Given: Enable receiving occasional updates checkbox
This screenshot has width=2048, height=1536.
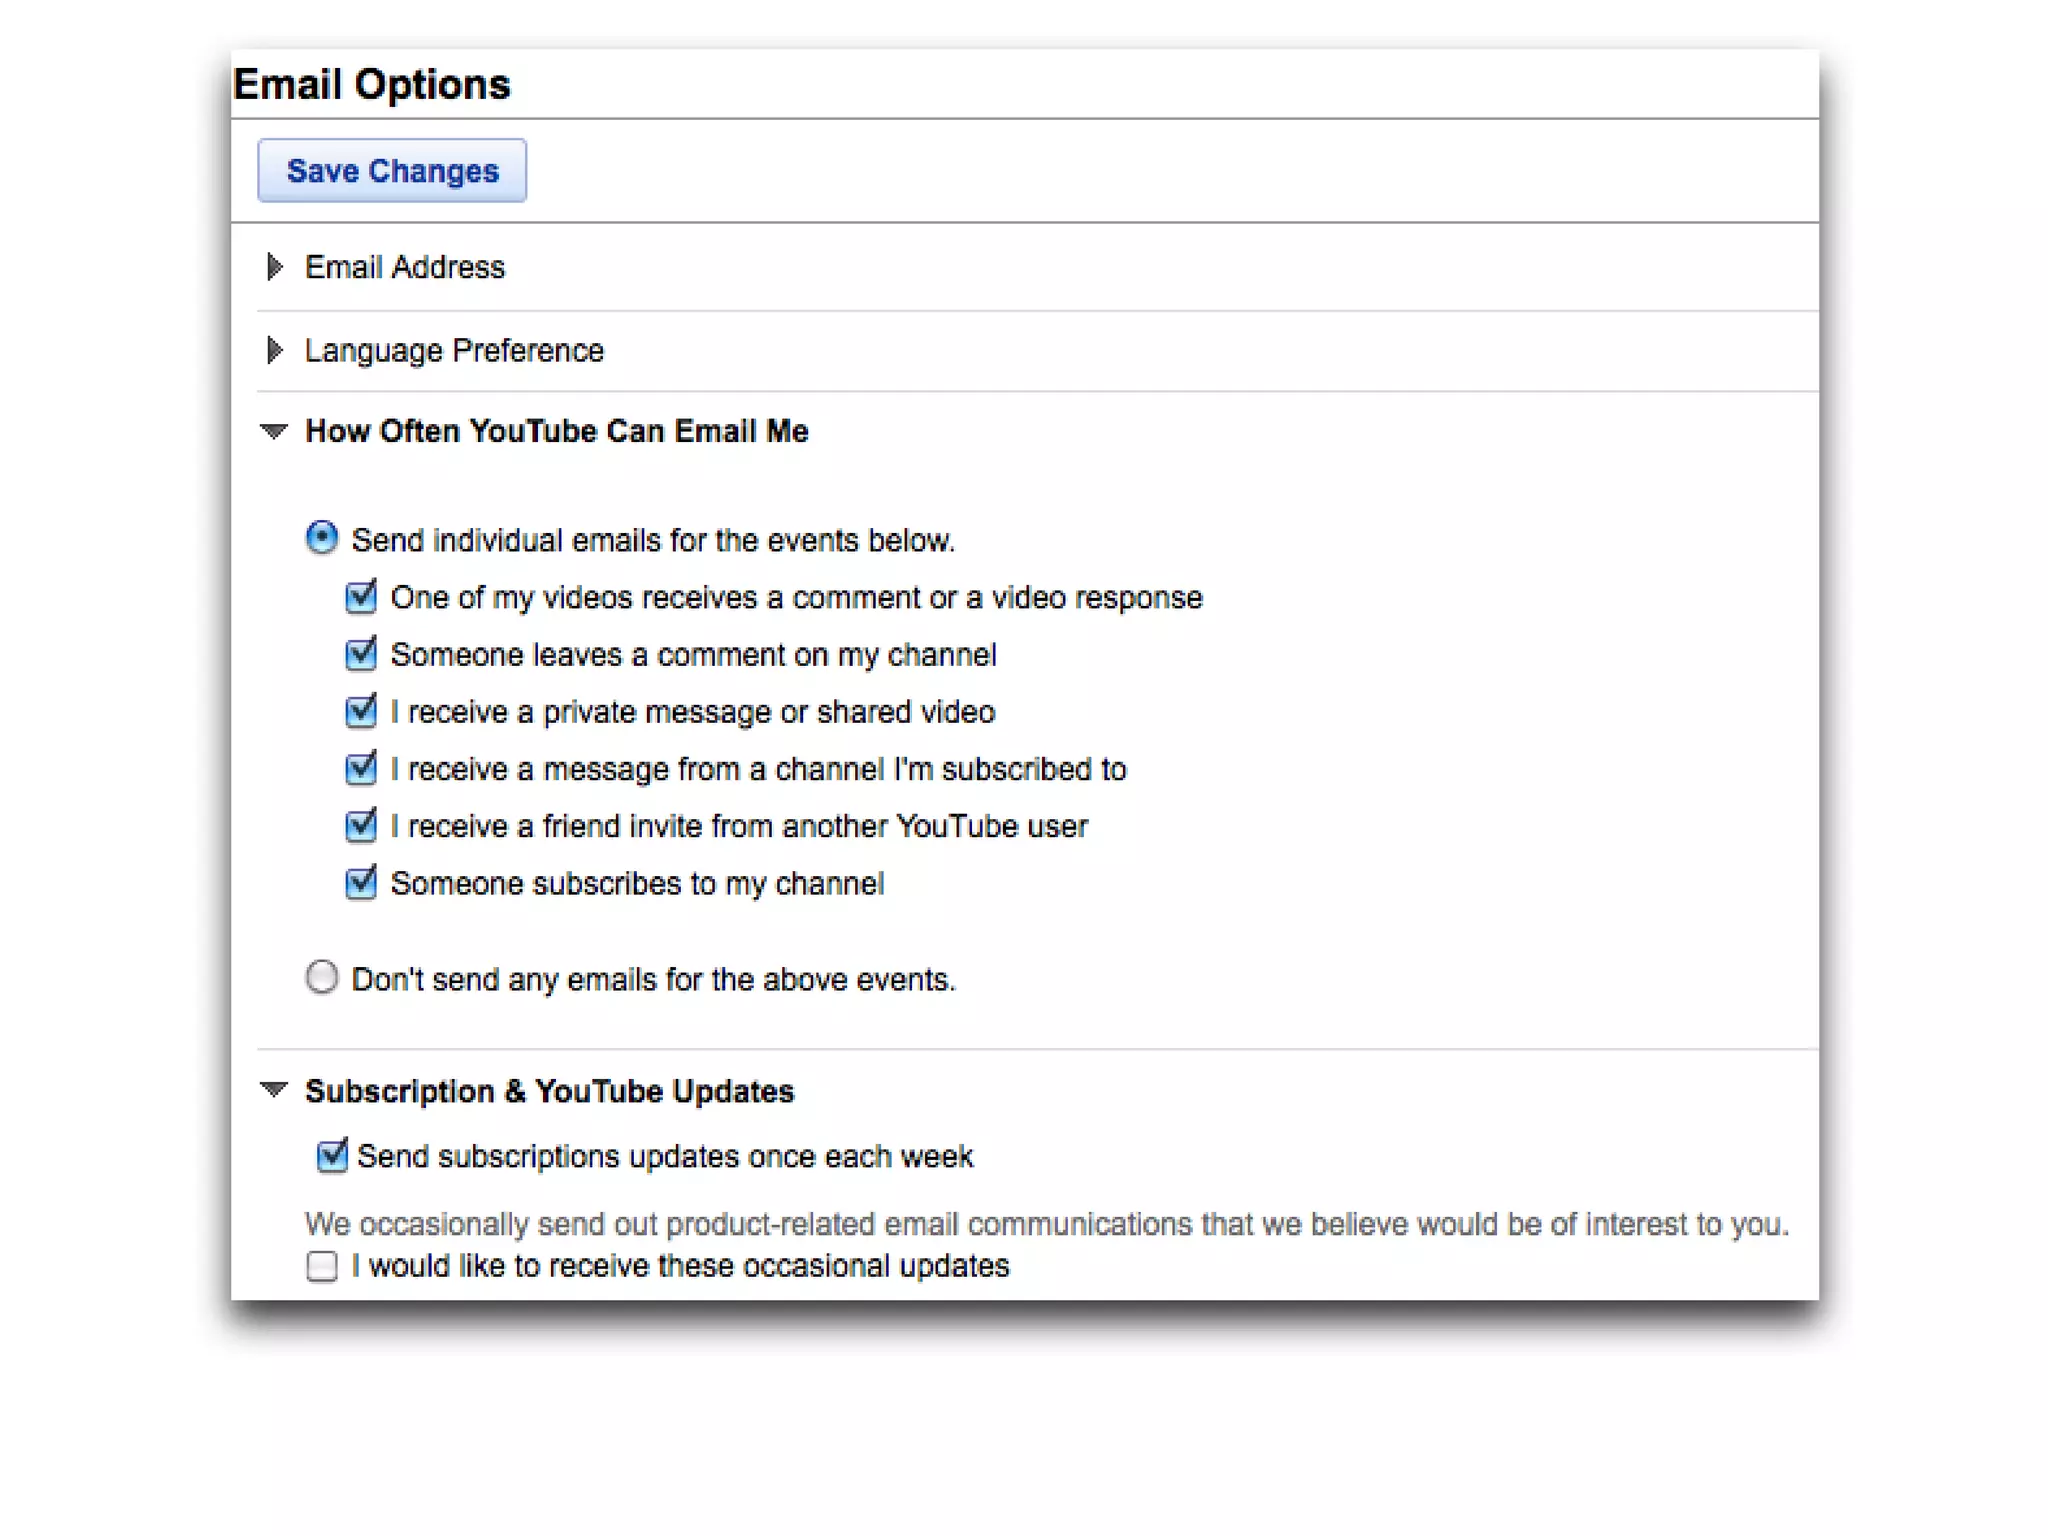Looking at the screenshot, I should tap(322, 1265).
